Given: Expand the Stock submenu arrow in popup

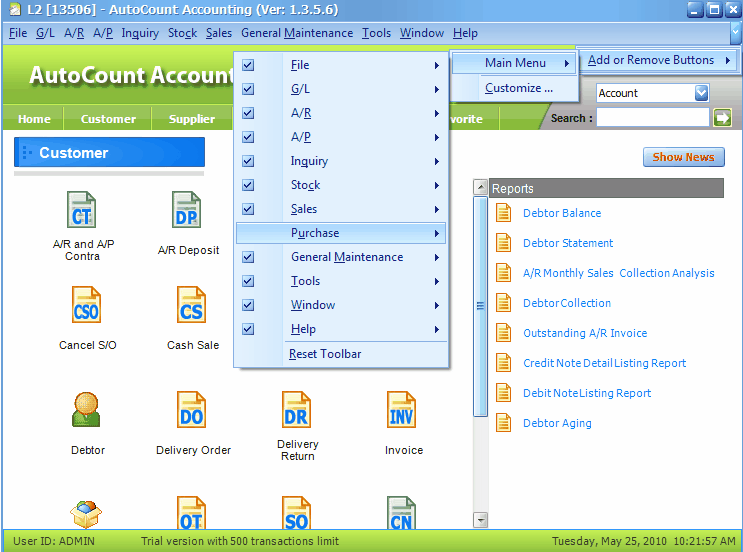Looking at the screenshot, I should click(x=437, y=185).
